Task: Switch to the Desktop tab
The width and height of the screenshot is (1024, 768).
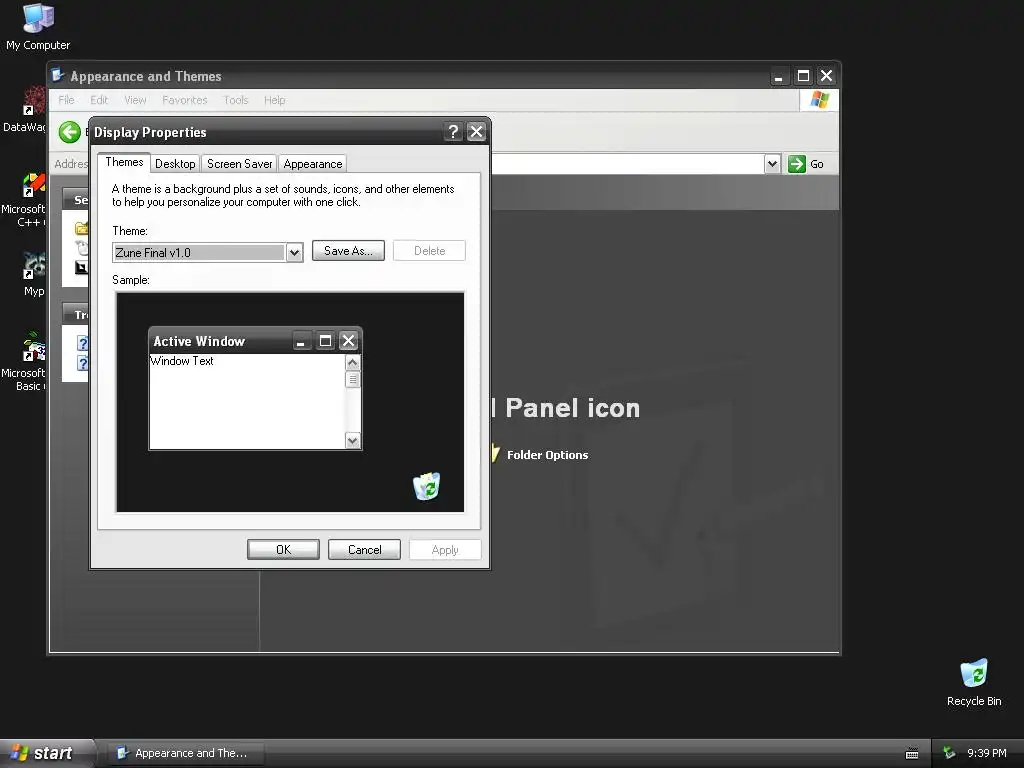Action: point(175,164)
